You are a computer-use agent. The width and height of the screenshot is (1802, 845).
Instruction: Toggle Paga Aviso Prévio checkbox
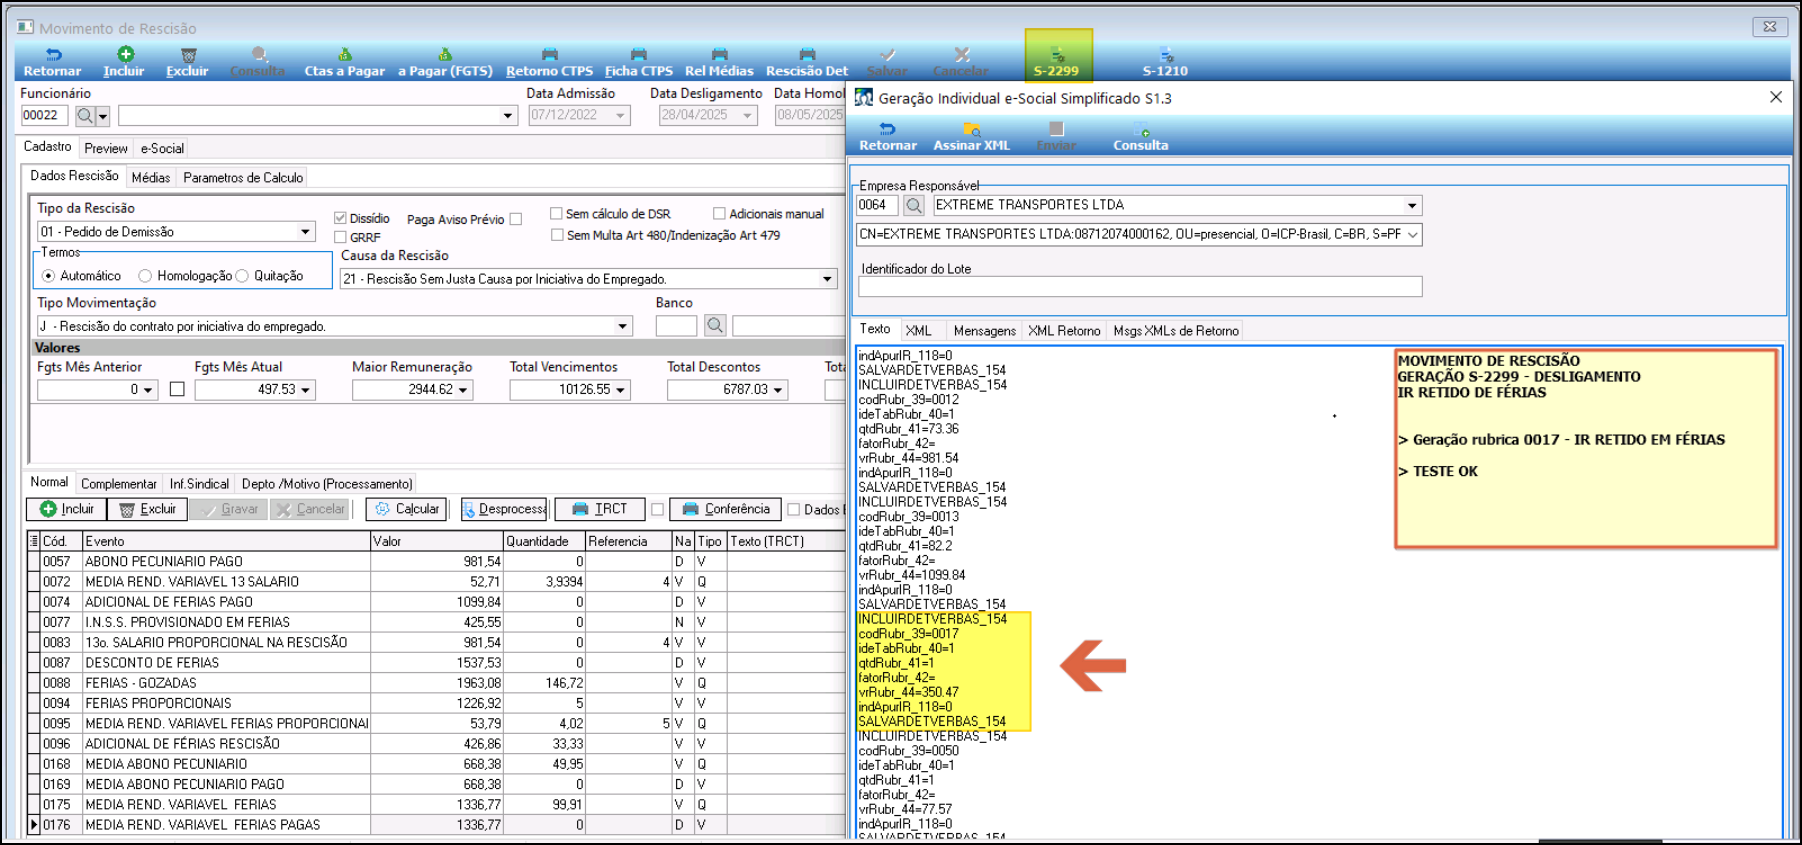click(516, 219)
